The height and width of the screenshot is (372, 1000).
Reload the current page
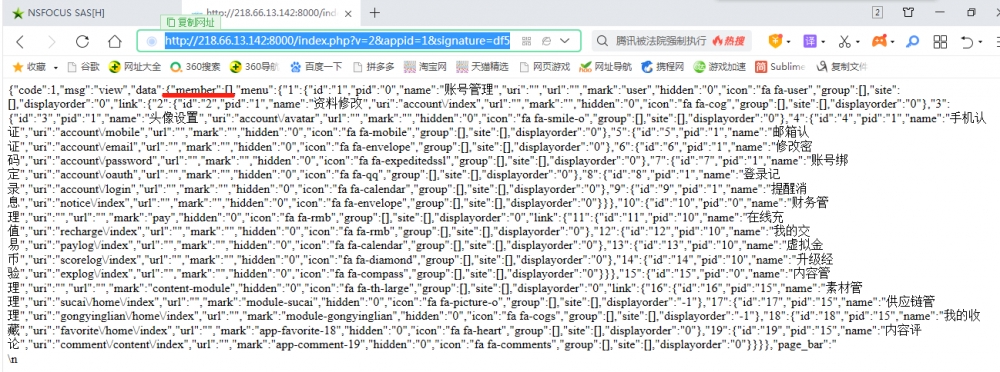coord(82,41)
